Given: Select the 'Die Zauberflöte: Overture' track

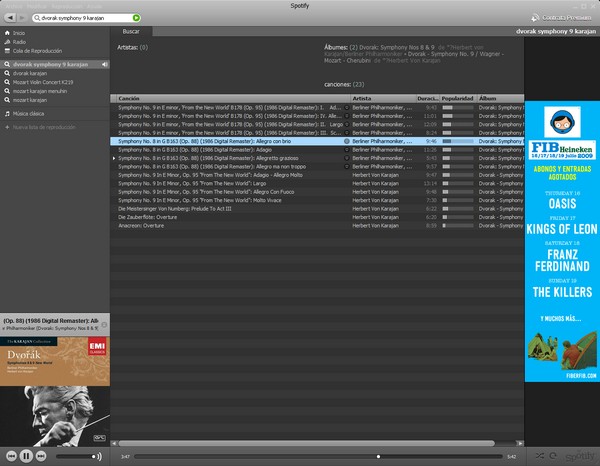Looking at the screenshot, I should (317, 217).
